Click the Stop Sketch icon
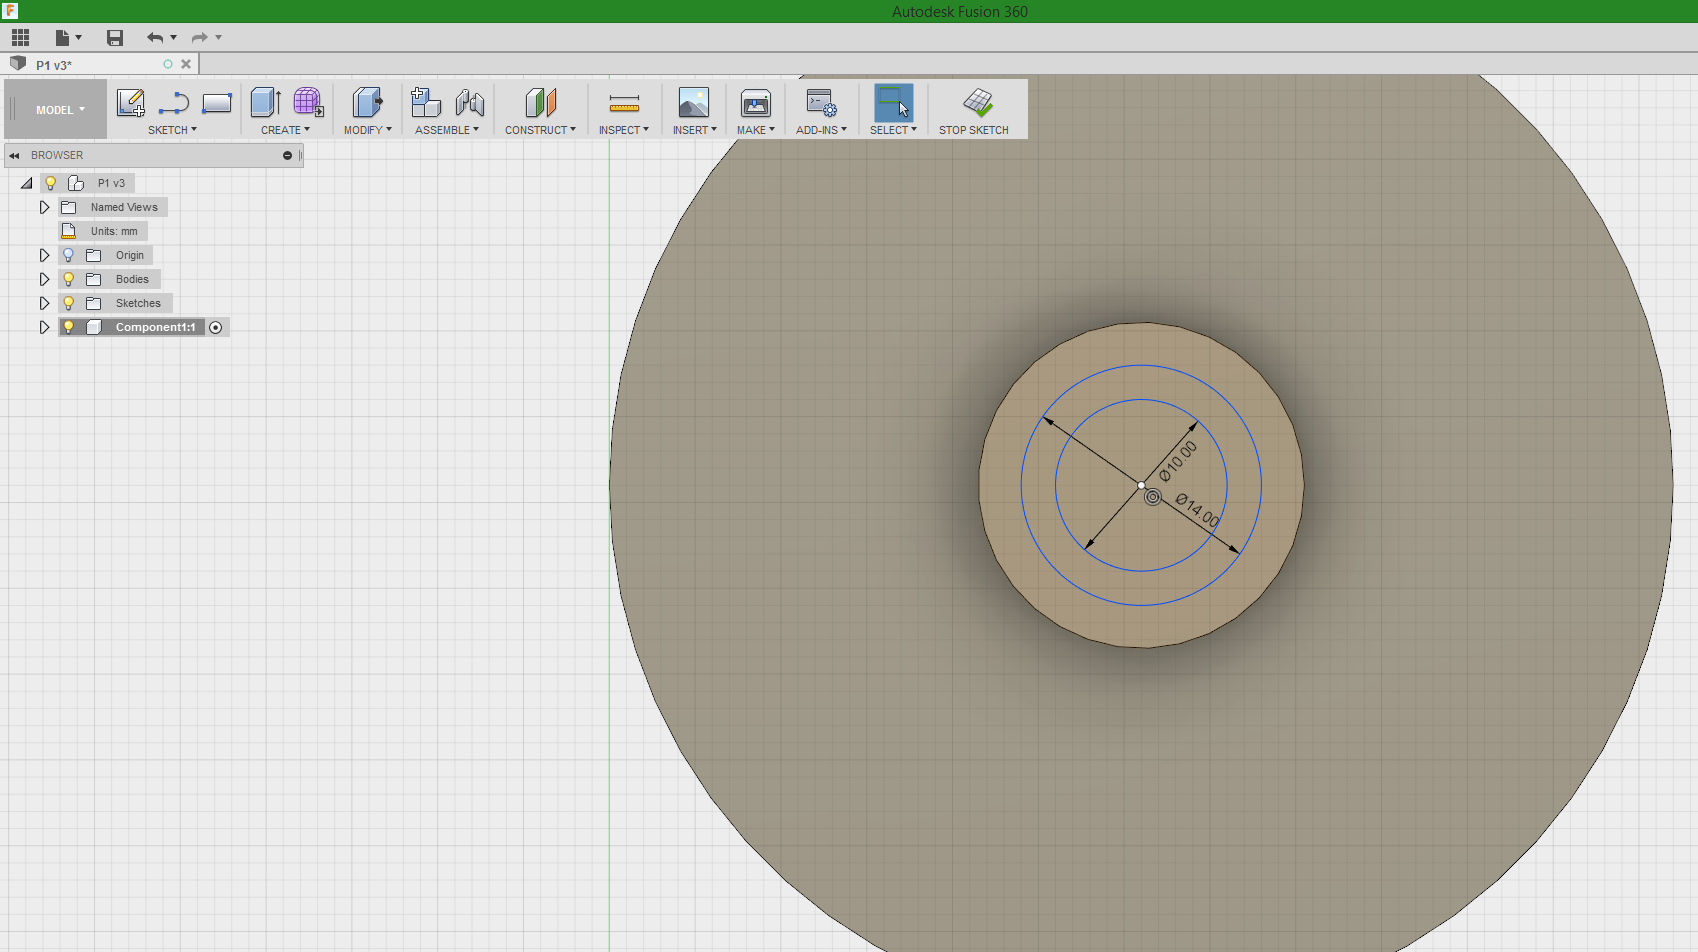 pyautogui.click(x=977, y=102)
